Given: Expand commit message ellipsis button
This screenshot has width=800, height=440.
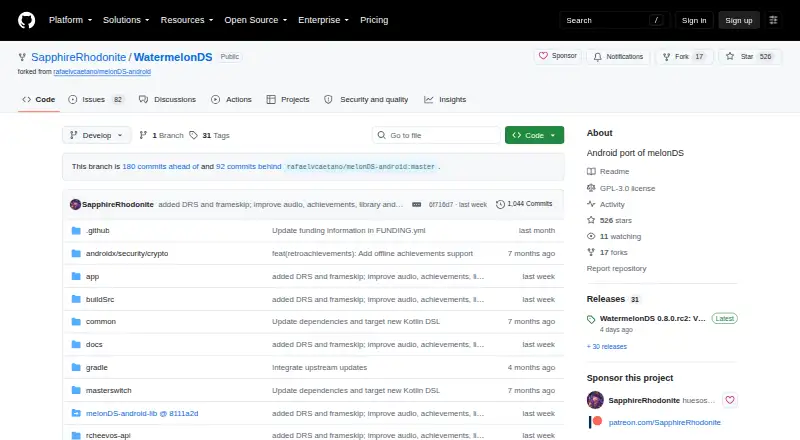Looking at the screenshot, I should (x=416, y=204).
